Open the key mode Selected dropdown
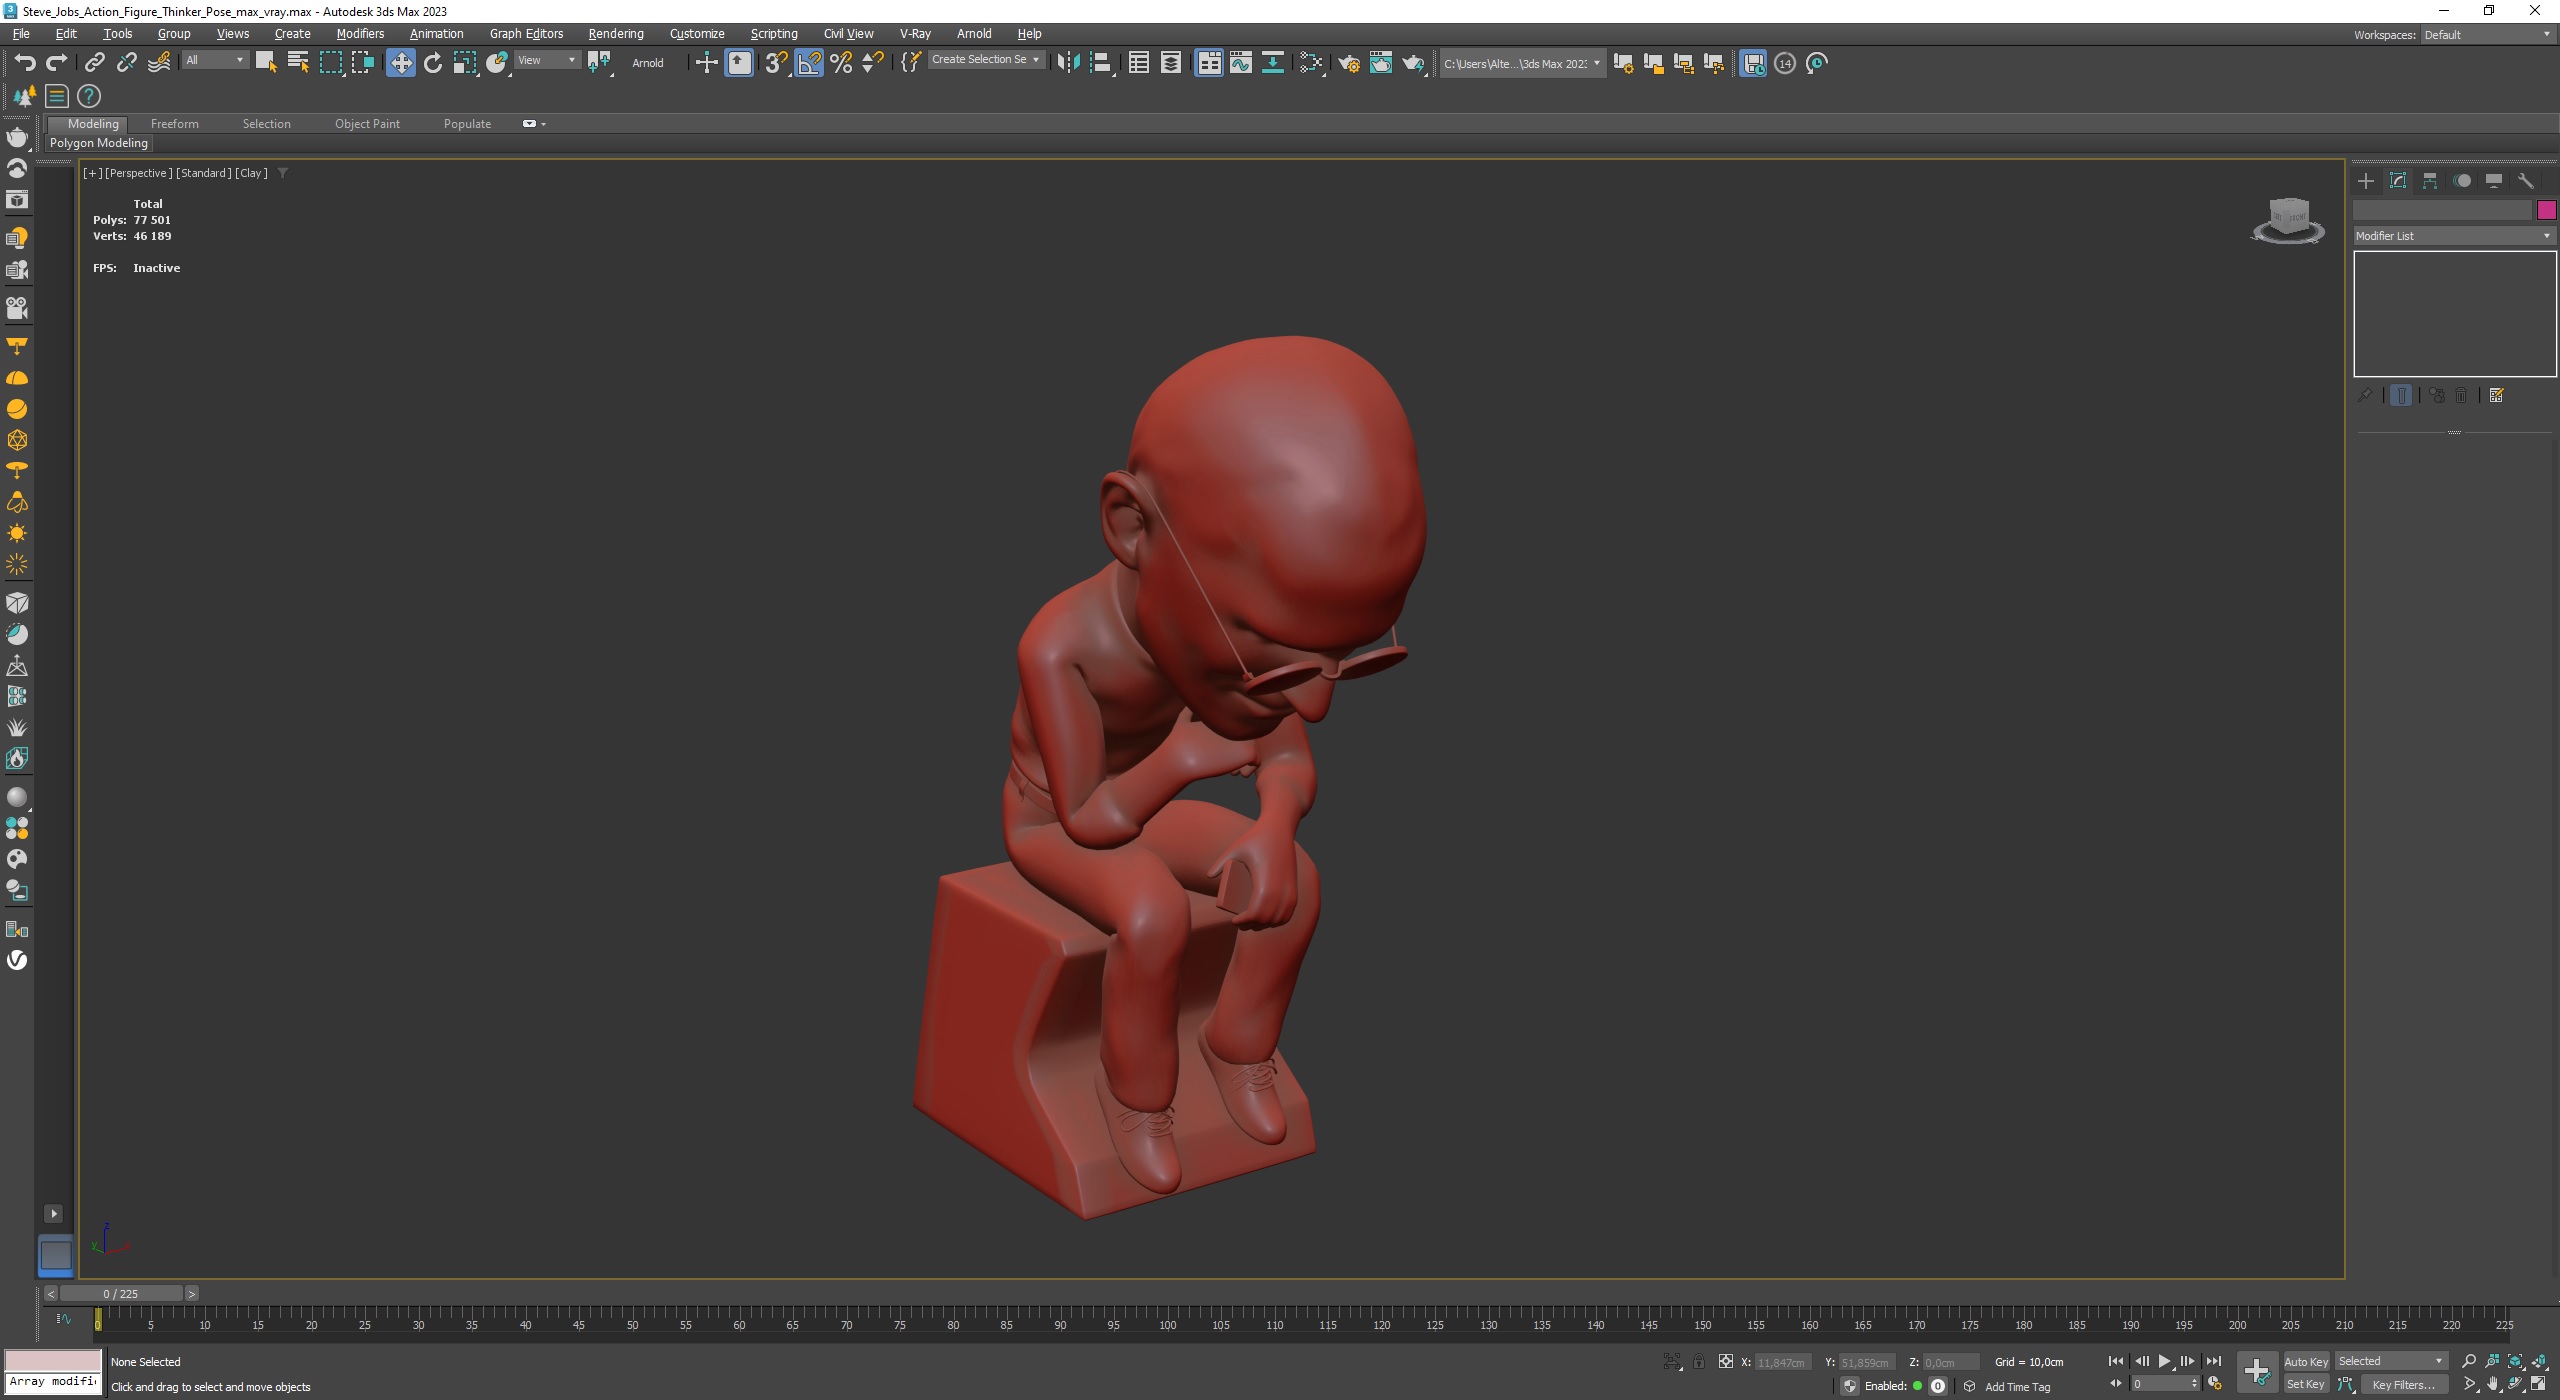This screenshot has height=1400, width=2560. 2391,1361
